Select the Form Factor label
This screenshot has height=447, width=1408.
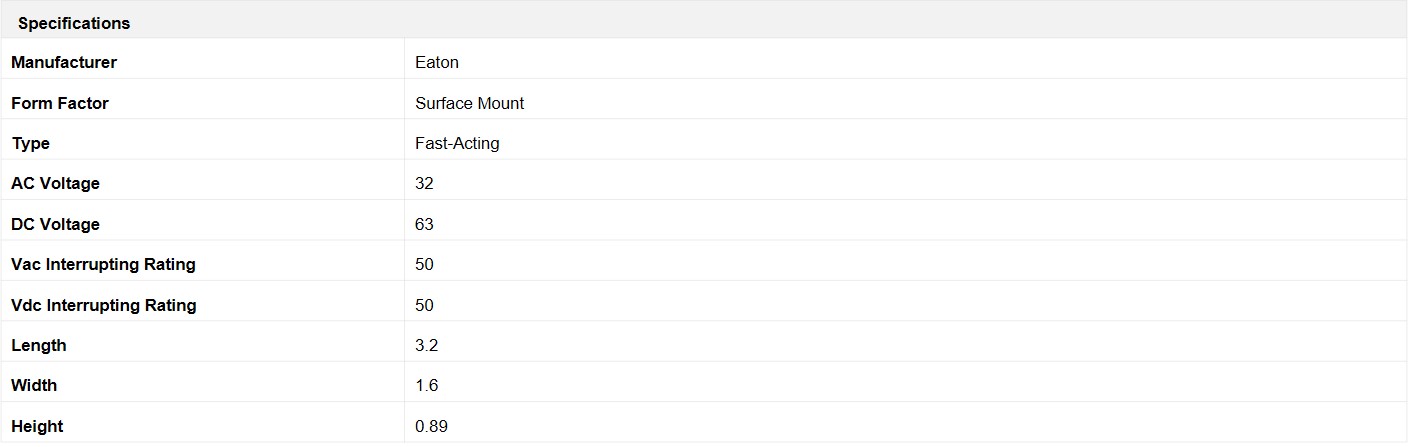[x=60, y=103]
